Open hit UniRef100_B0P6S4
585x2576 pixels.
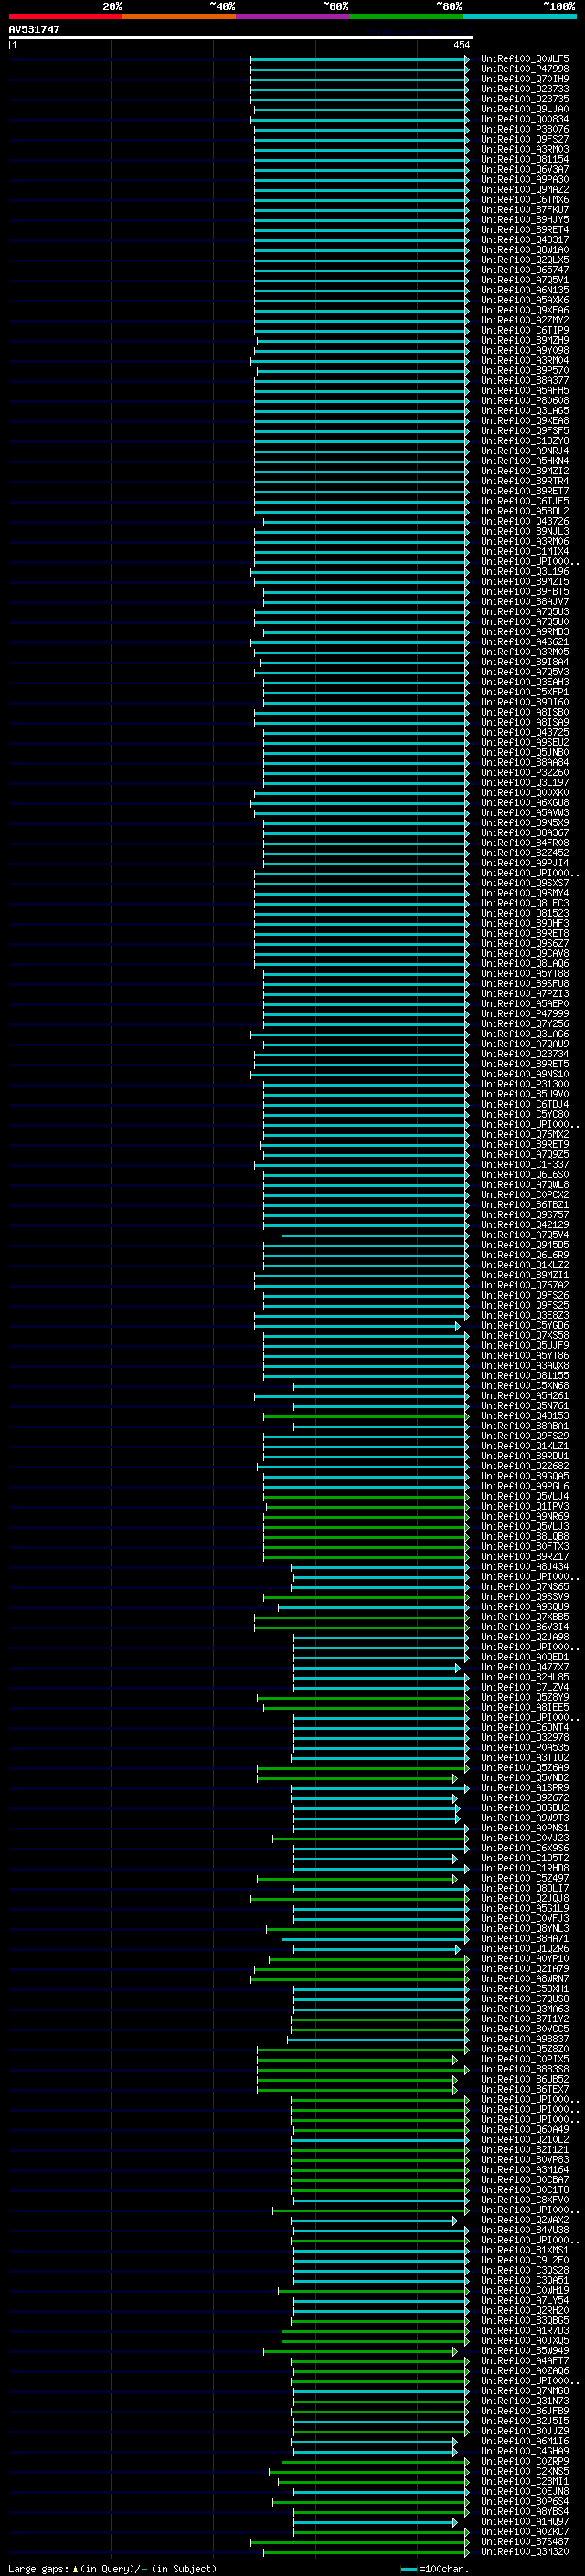coord(525,2501)
